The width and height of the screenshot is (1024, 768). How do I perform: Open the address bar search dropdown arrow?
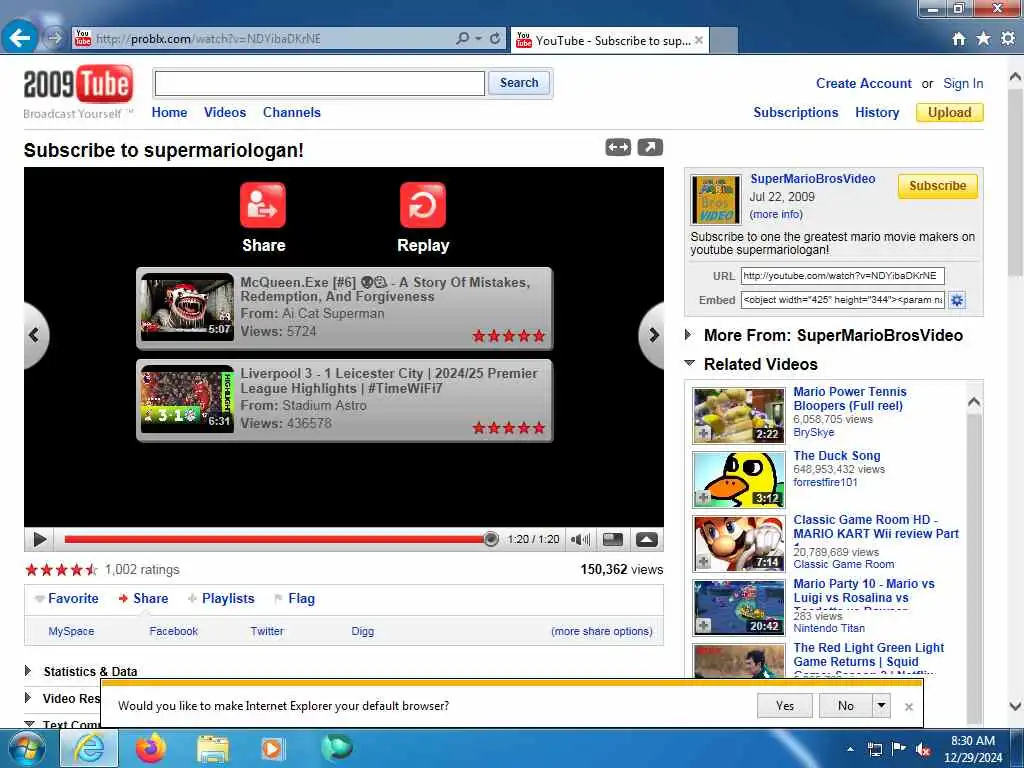[478, 39]
